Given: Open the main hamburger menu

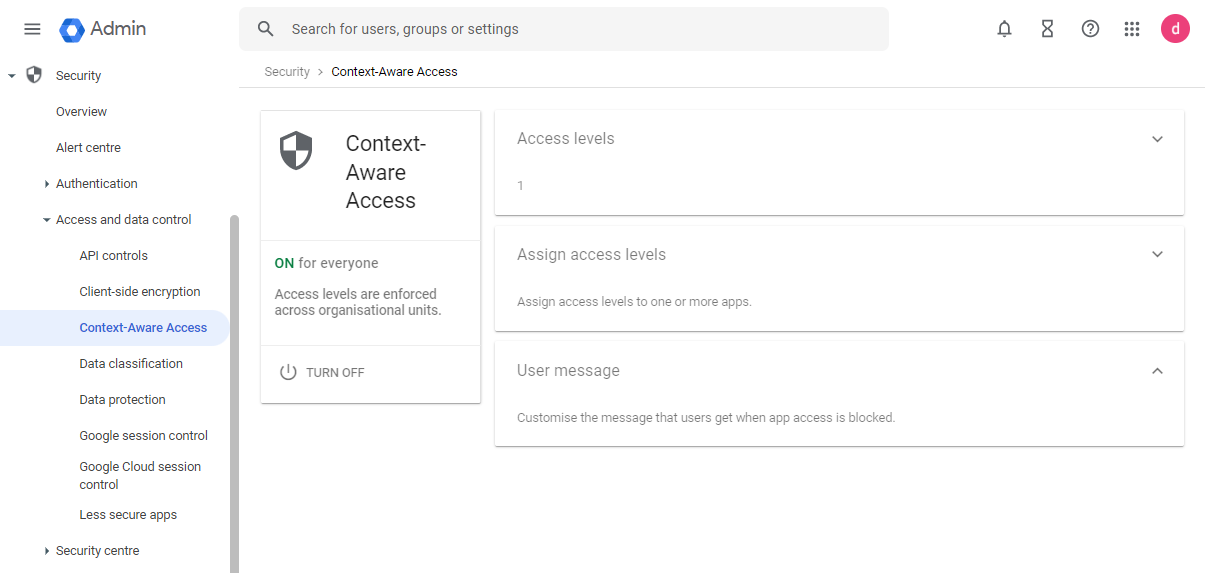Looking at the screenshot, I should click(x=32, y=29).
